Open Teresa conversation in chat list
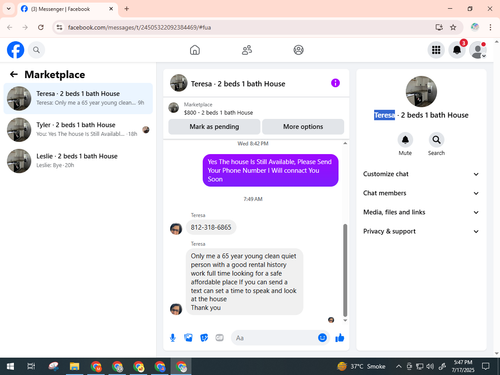Screen dimensions: 500x375 (x=78, y=98)
